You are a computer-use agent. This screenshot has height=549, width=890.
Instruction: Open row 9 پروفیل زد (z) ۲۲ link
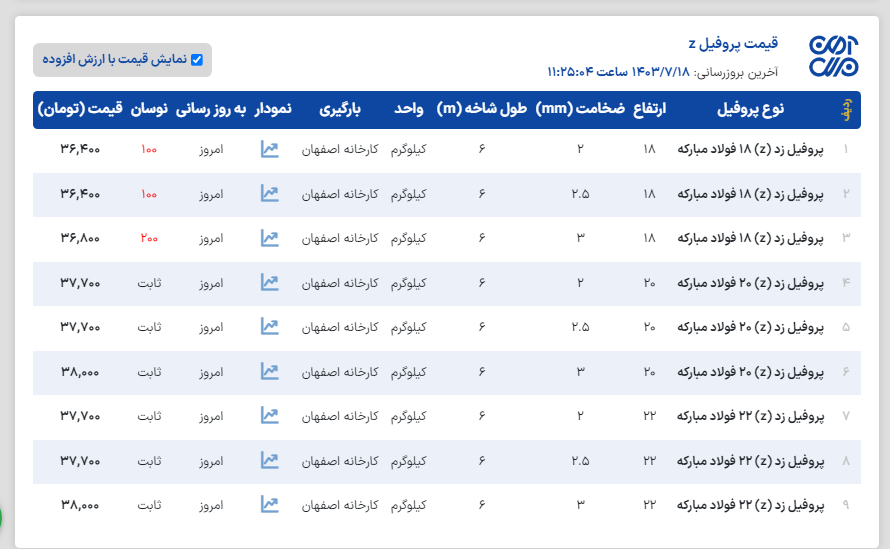[x=751, y=506]
